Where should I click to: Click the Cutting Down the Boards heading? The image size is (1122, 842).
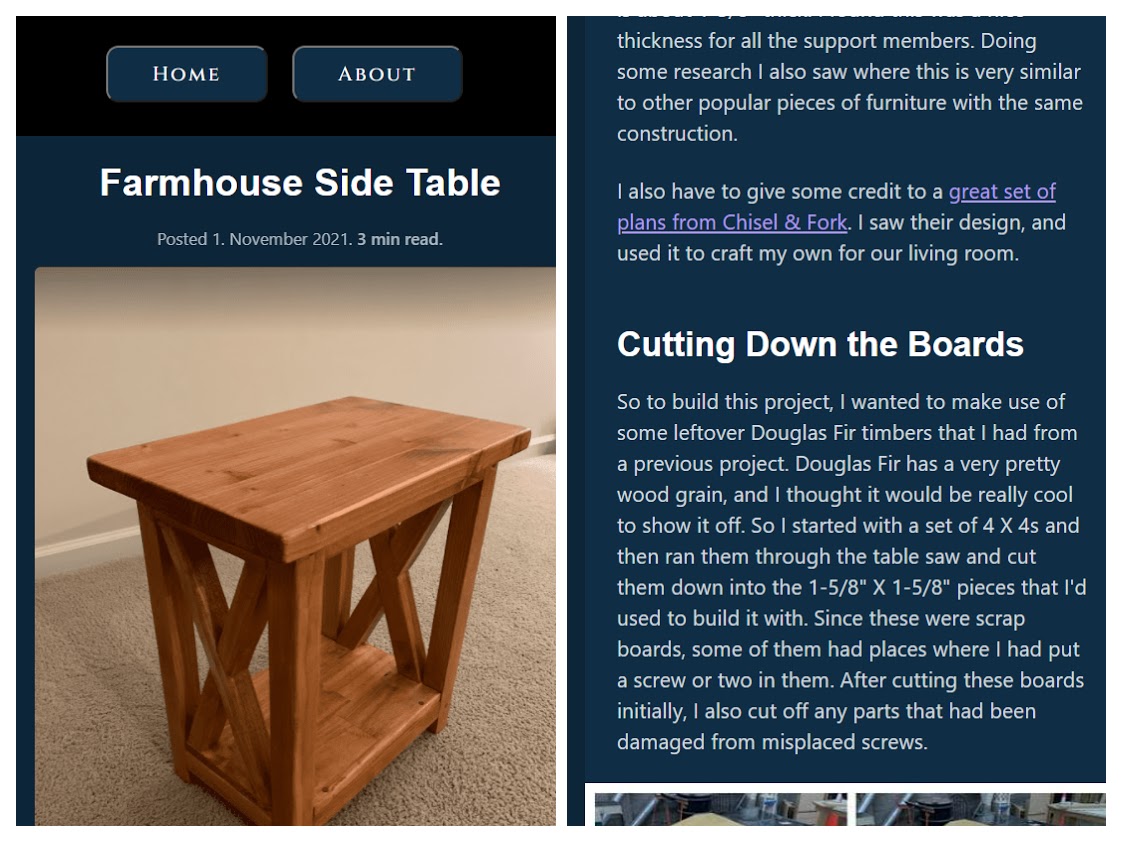pyautogui.click(x=820, y=344)
